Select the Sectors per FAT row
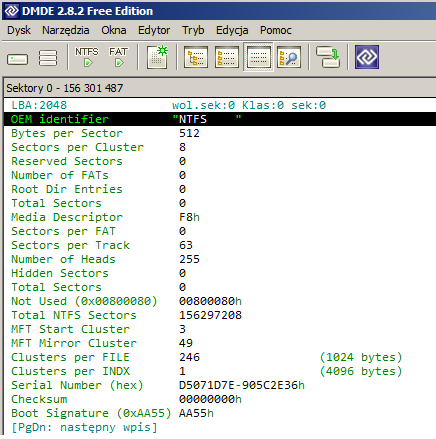Viewport: 436px width, 439px height. coord(220,231)
